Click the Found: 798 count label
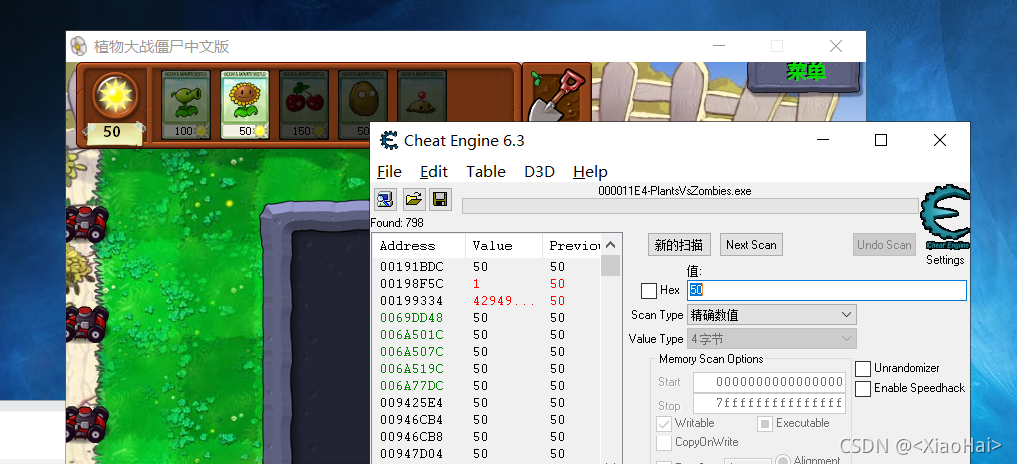 click(x=397, y=223)
